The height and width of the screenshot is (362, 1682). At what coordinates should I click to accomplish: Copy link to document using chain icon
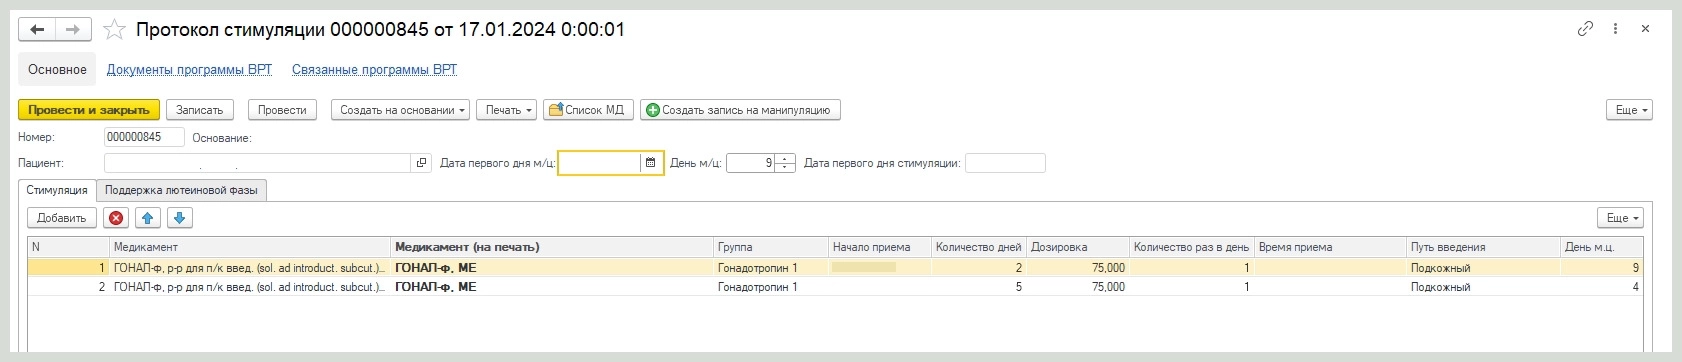1585,29
